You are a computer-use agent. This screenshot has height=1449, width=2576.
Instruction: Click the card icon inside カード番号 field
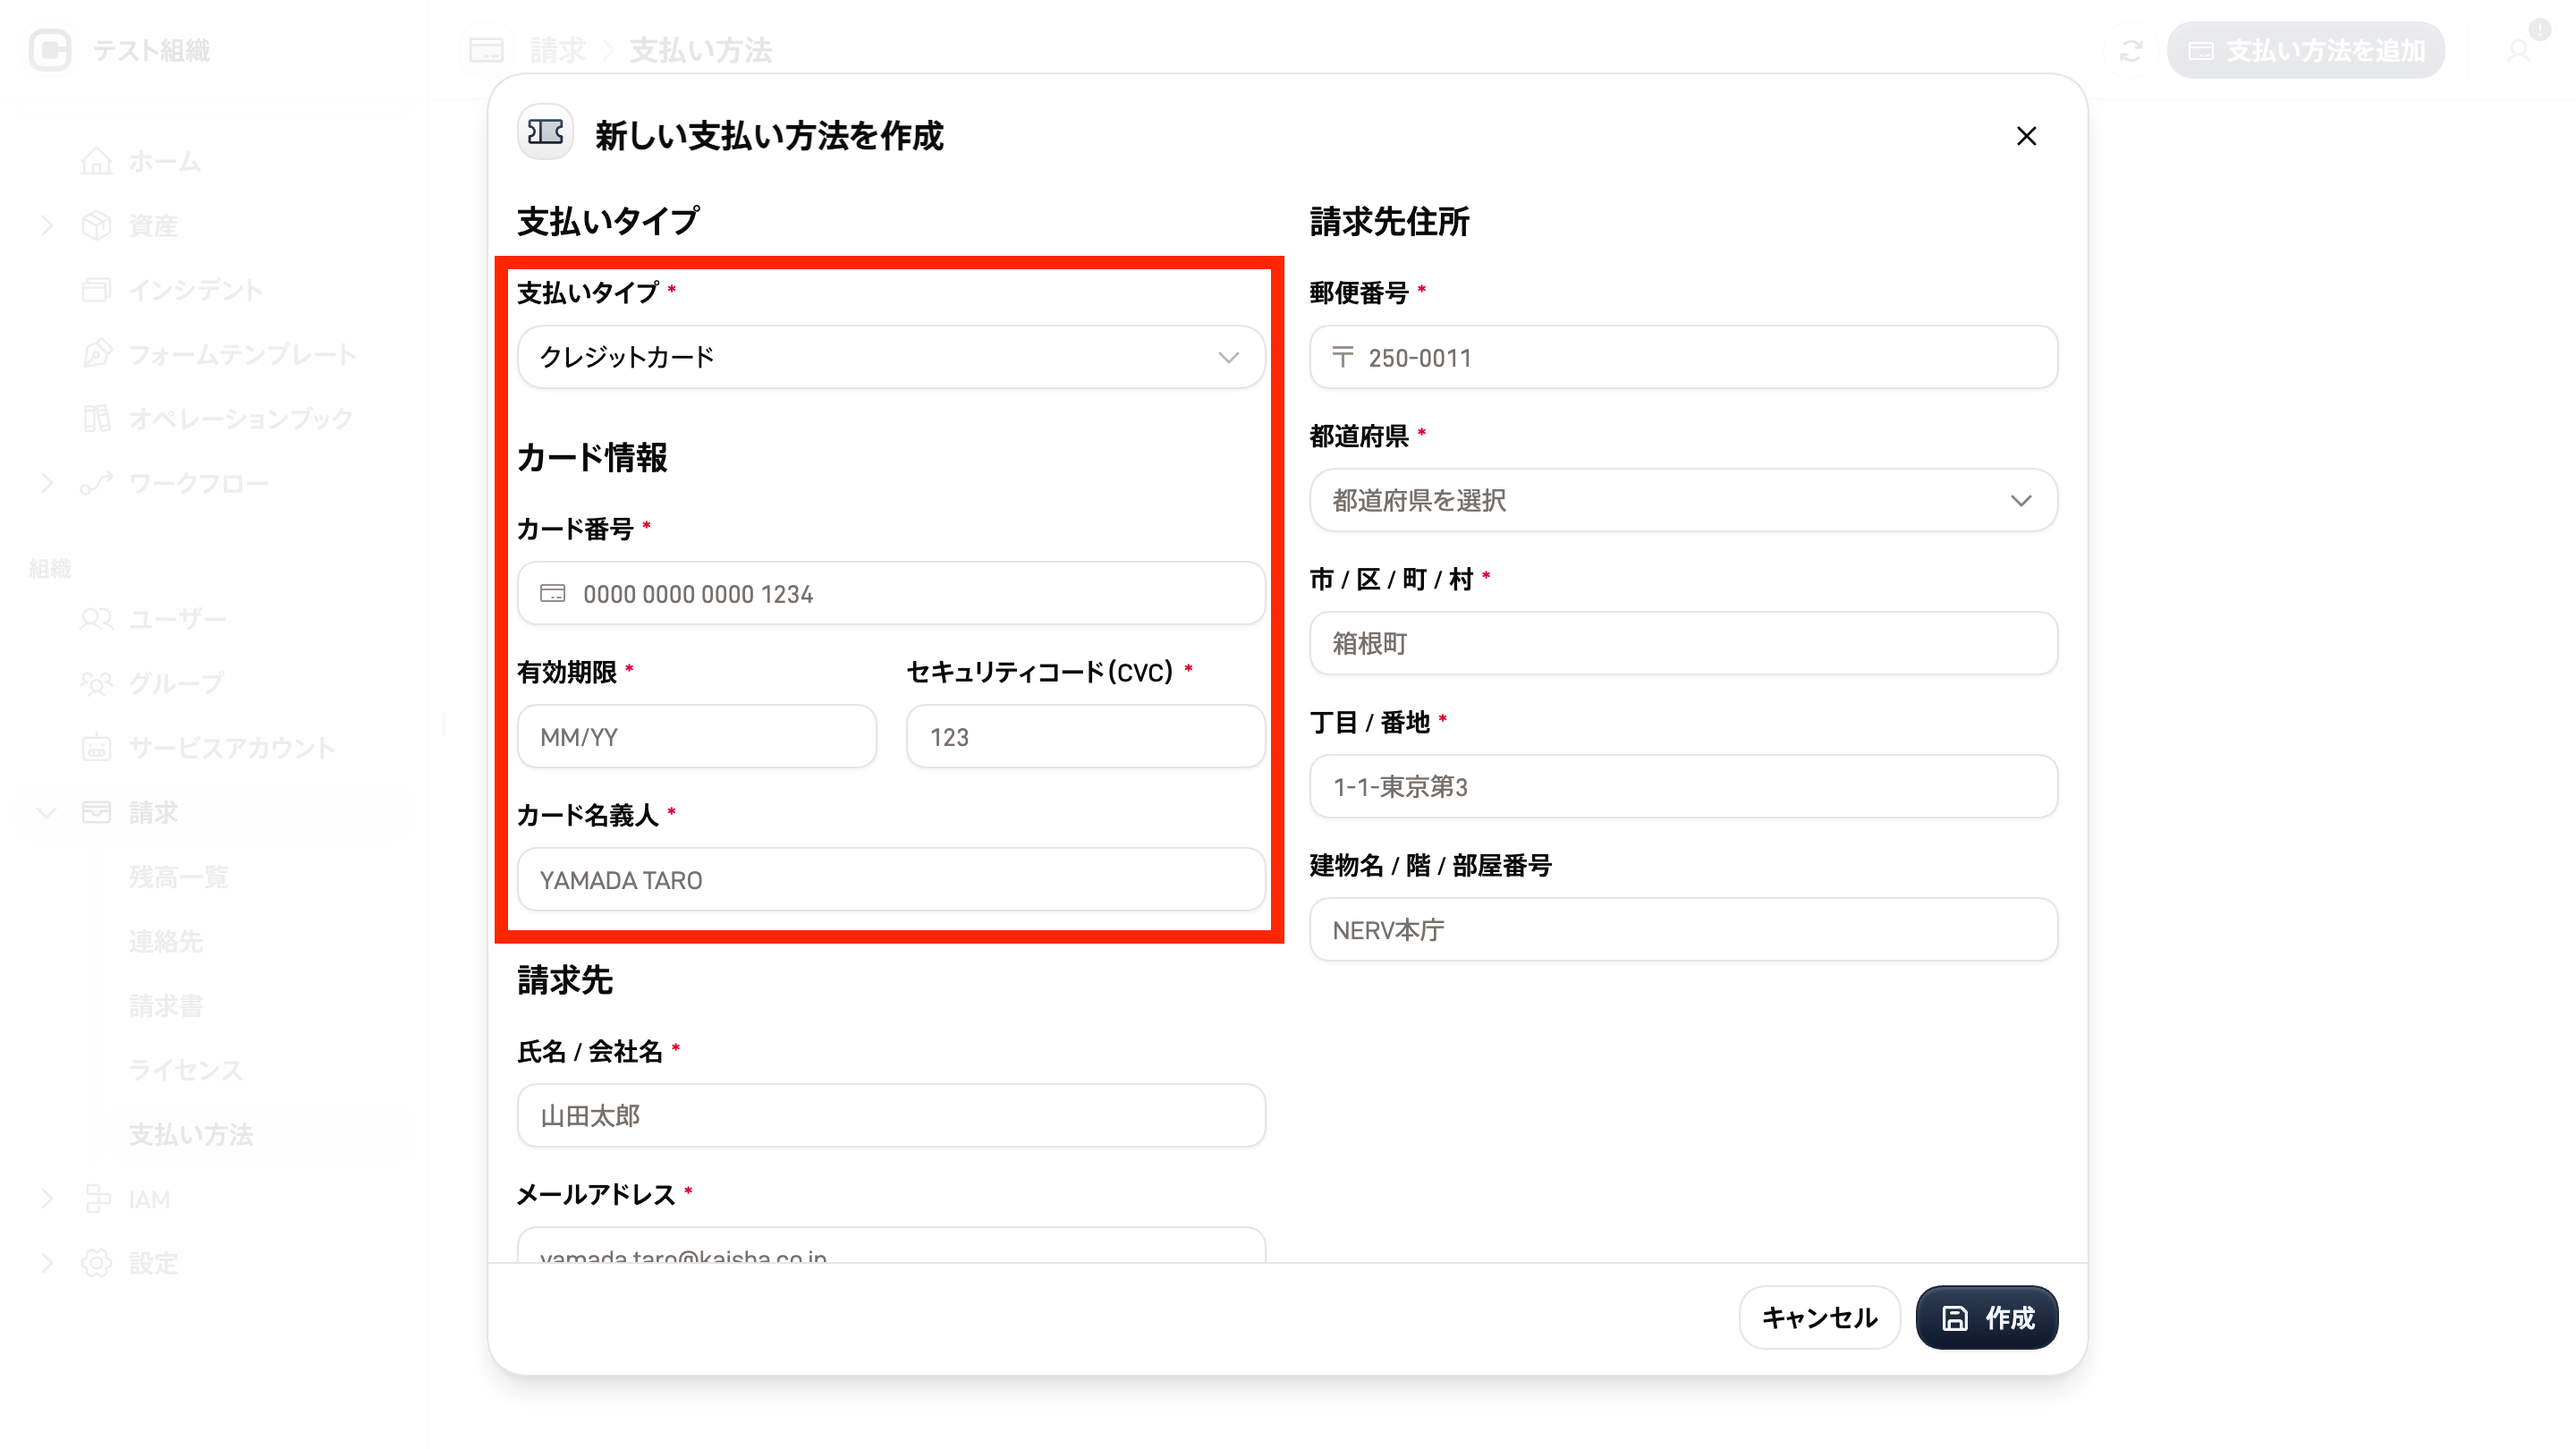point(553,594)
